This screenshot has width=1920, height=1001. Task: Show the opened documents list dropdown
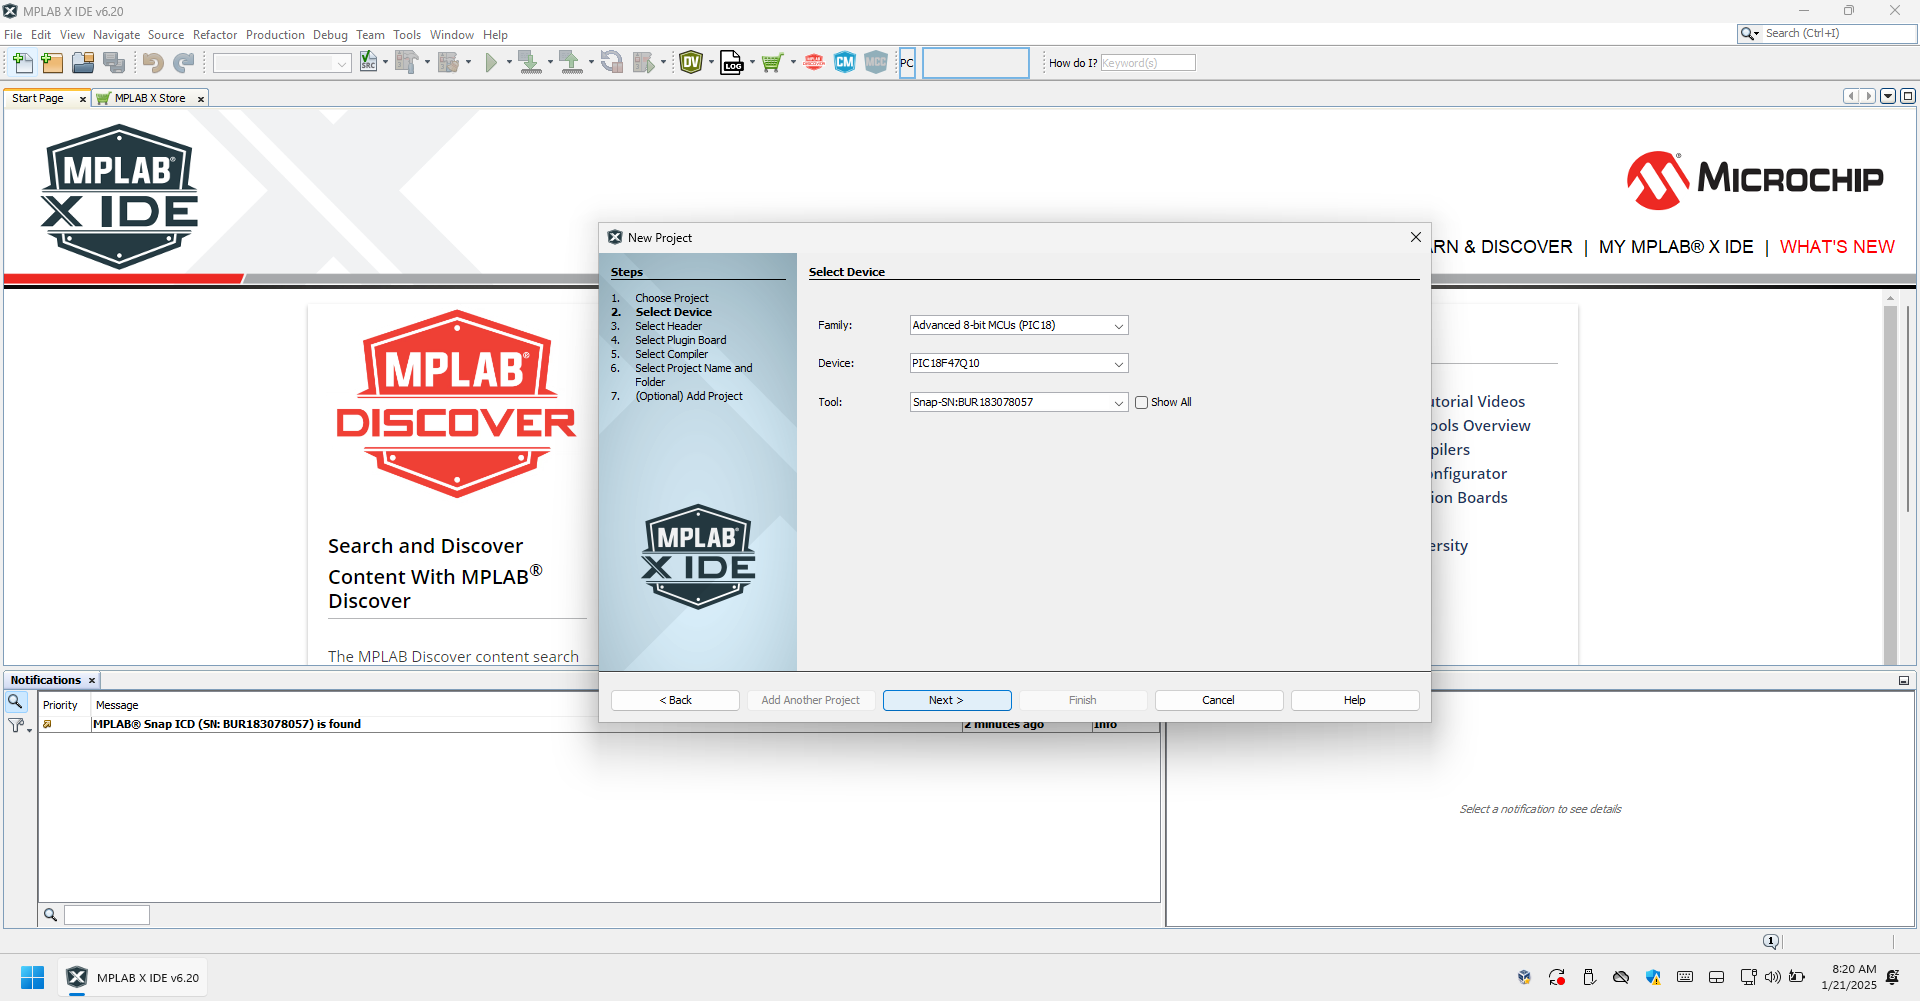pos(1888,96)
